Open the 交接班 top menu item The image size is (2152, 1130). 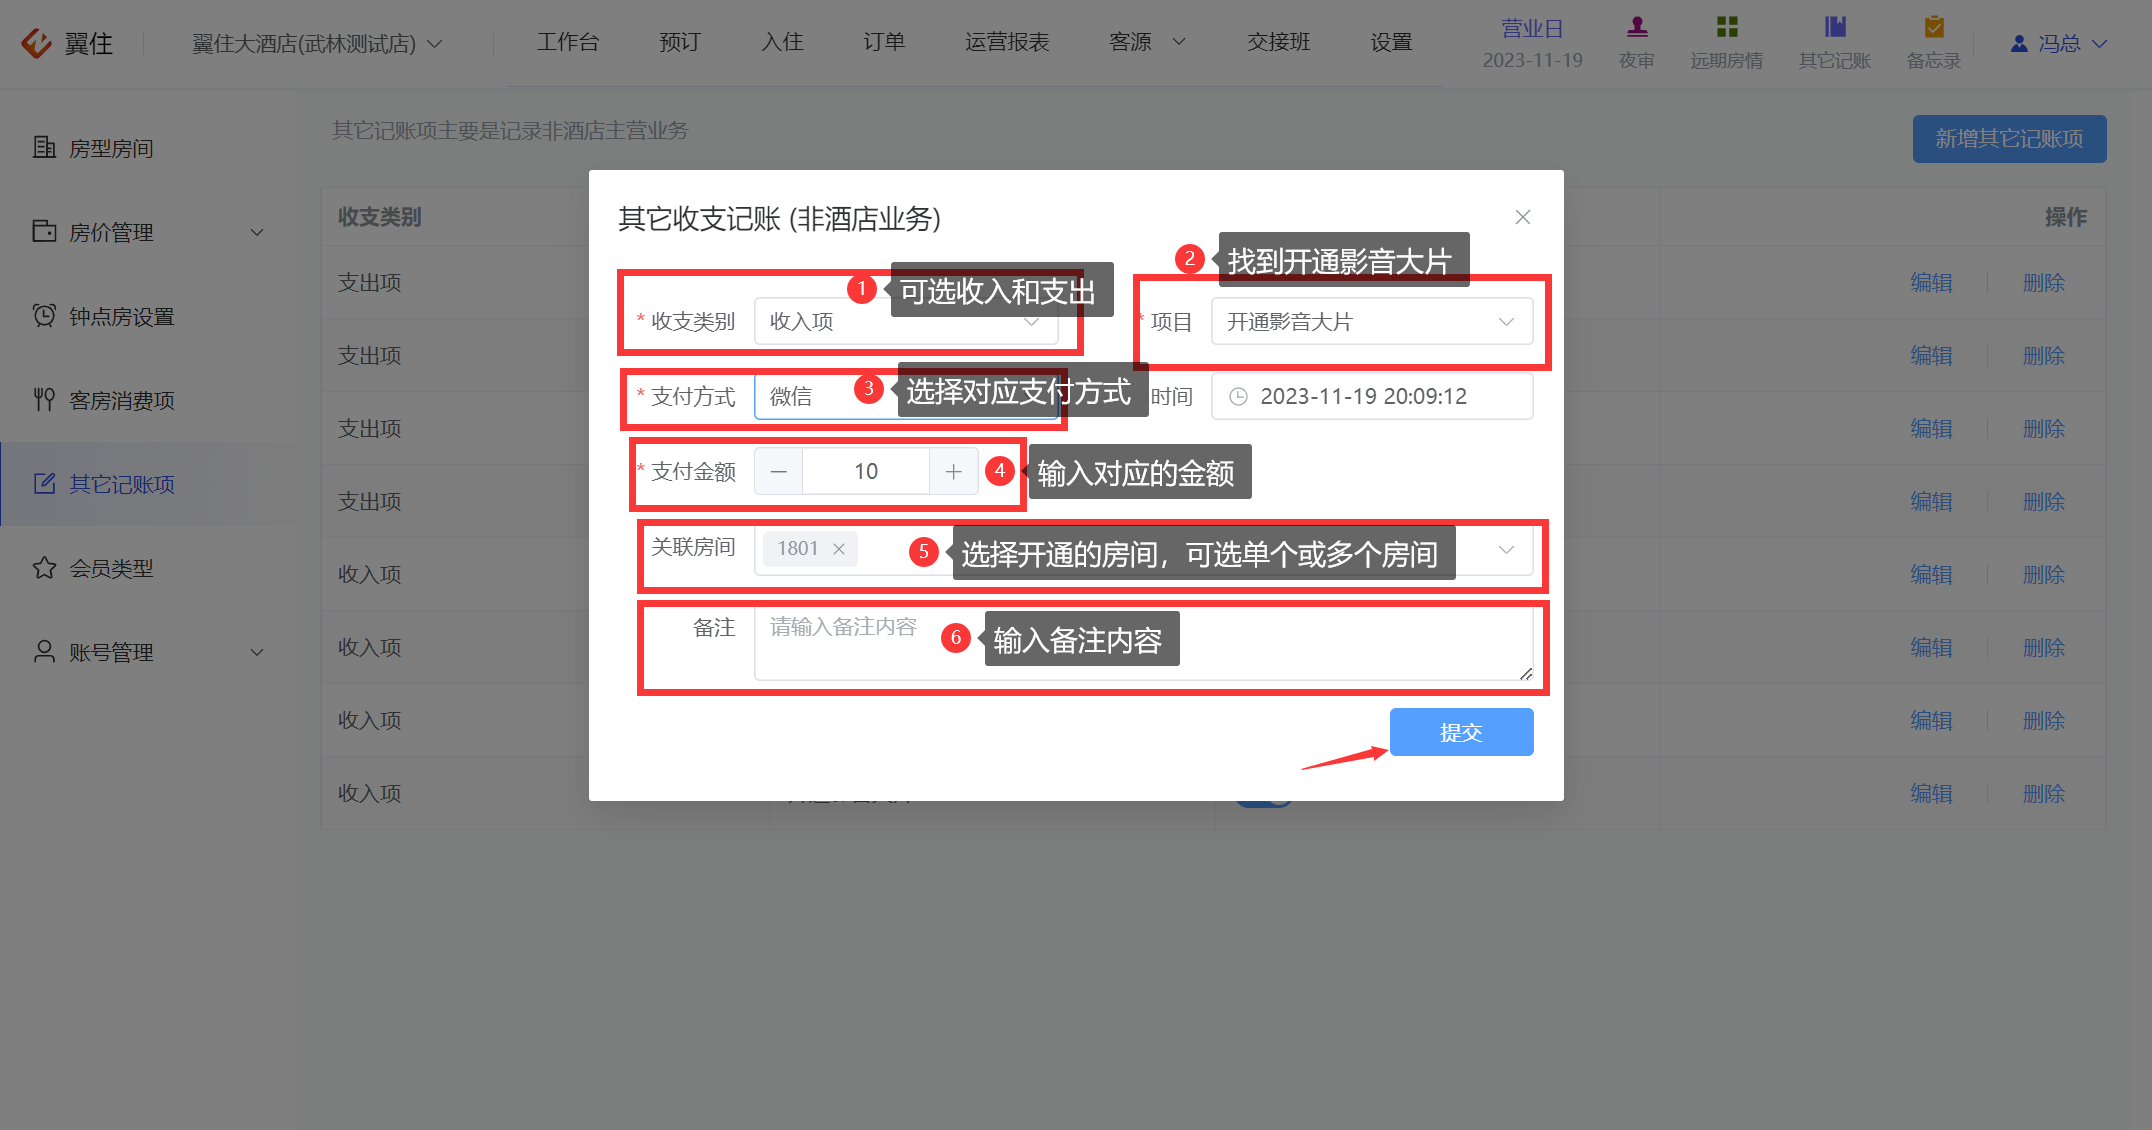[1279, 42]
